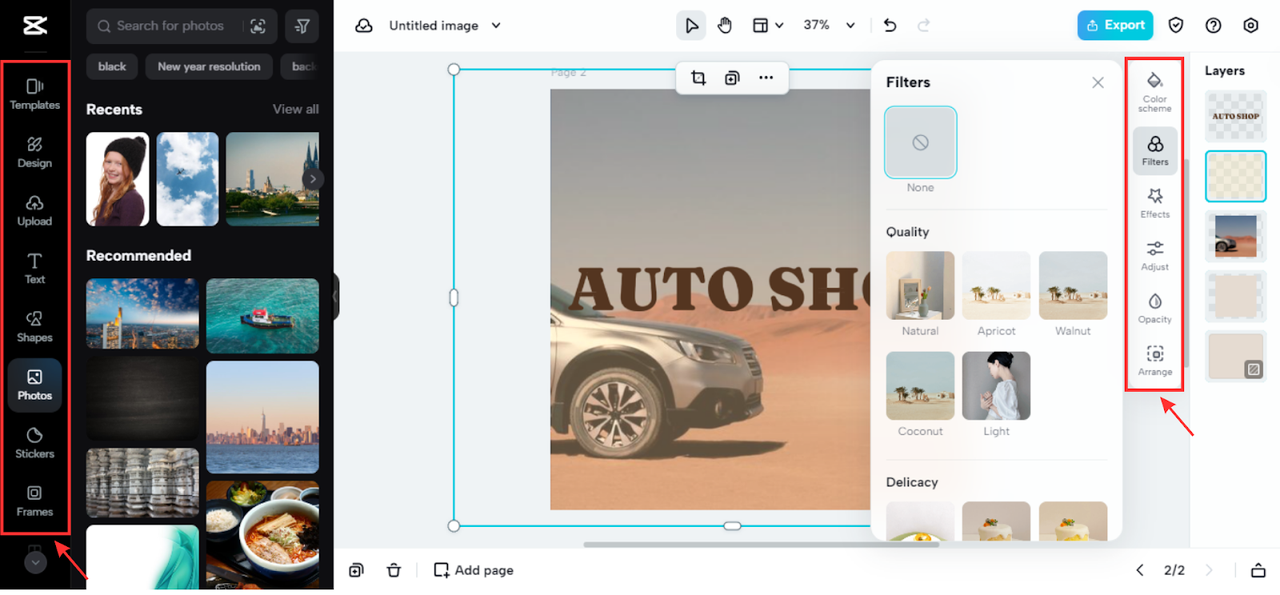The height and width of the screenshot is (595, 1280).
Task: Open Effects in right toolbar
Action: click(1155, 203)
